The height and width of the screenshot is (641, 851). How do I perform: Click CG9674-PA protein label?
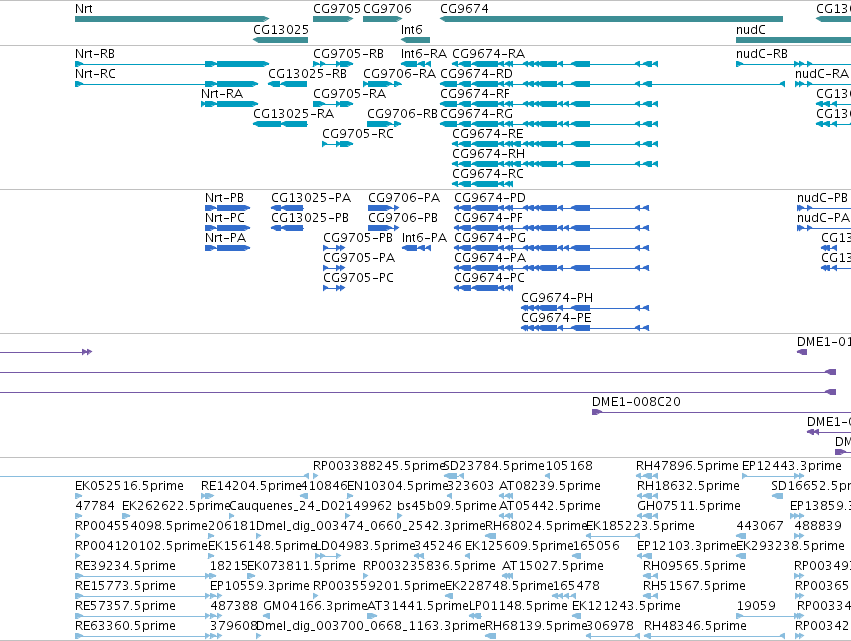[490, 258]
